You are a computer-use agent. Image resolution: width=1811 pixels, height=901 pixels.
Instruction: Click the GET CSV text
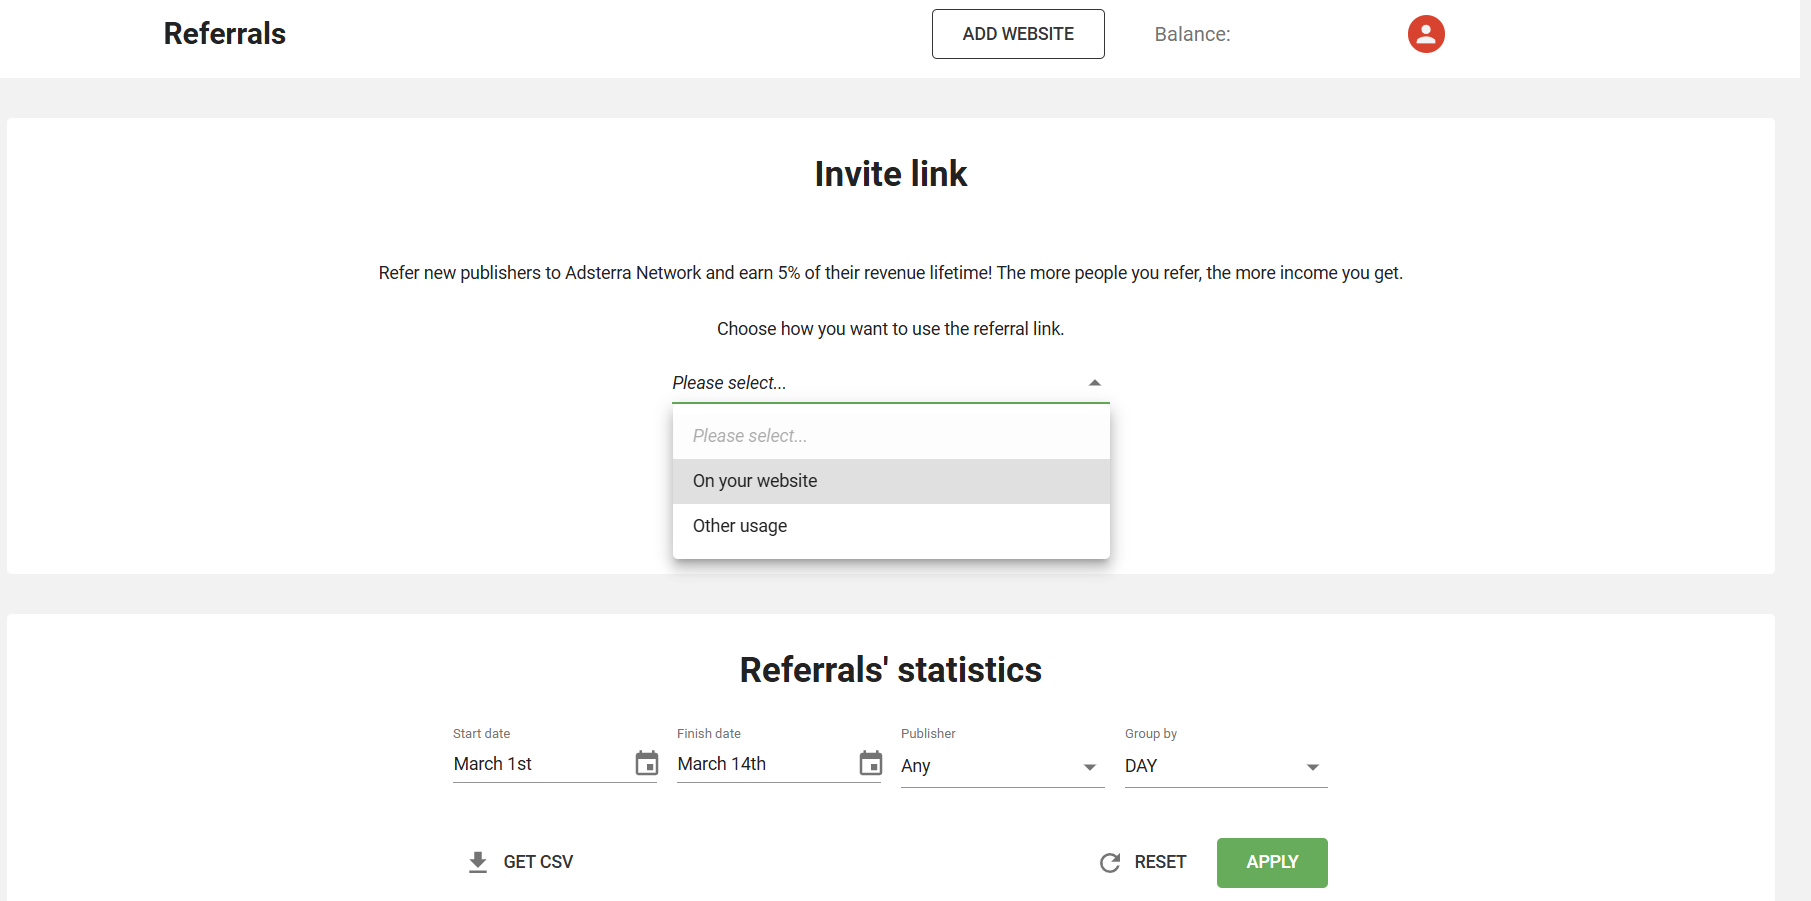pos(538,862)
